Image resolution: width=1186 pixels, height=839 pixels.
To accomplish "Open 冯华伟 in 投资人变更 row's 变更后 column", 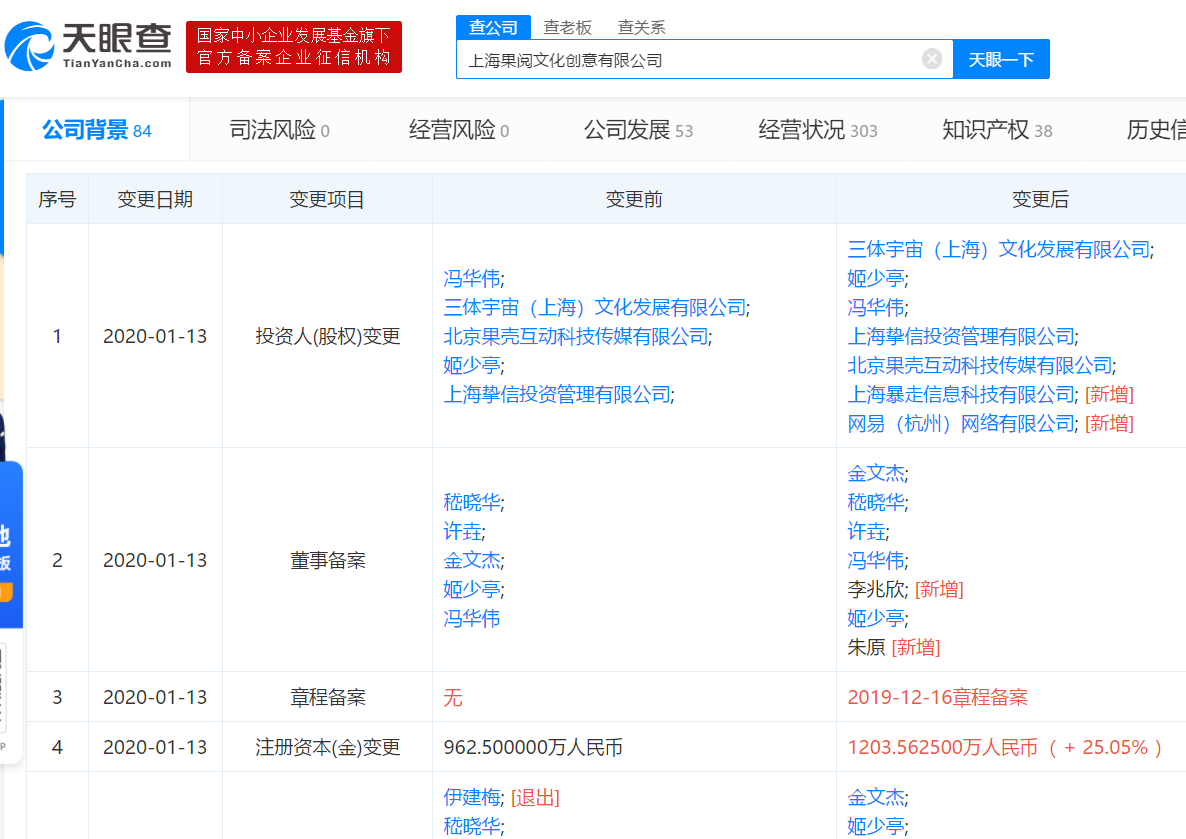I will 876,307.
